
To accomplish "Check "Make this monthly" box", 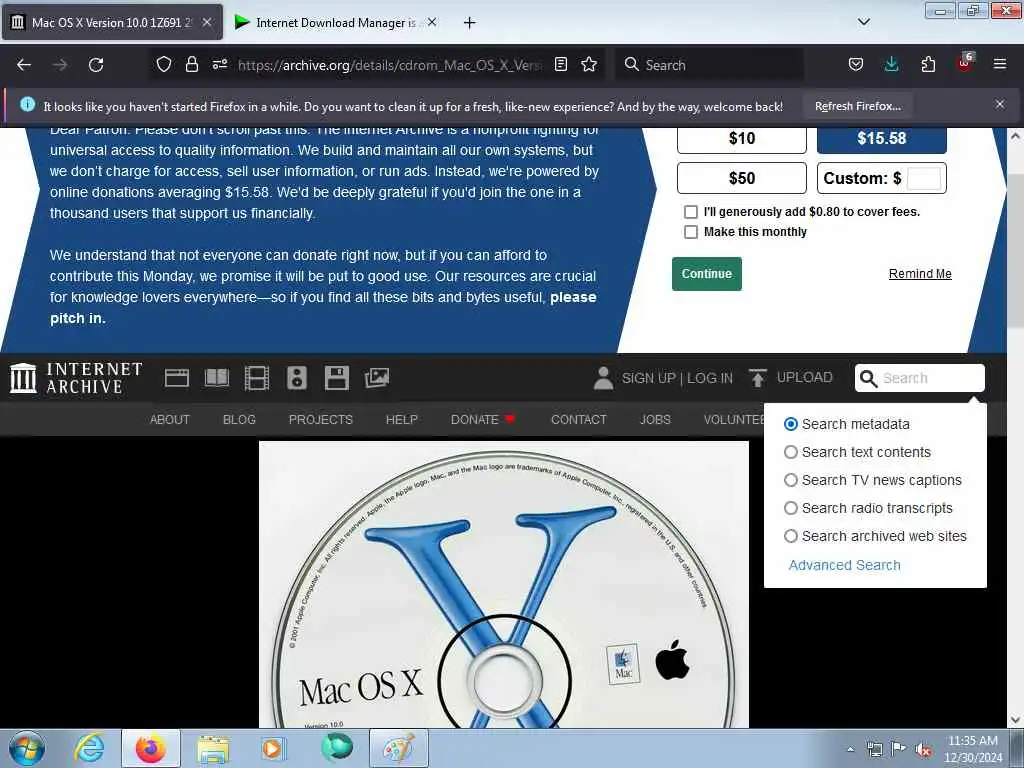I will (690, 232).
